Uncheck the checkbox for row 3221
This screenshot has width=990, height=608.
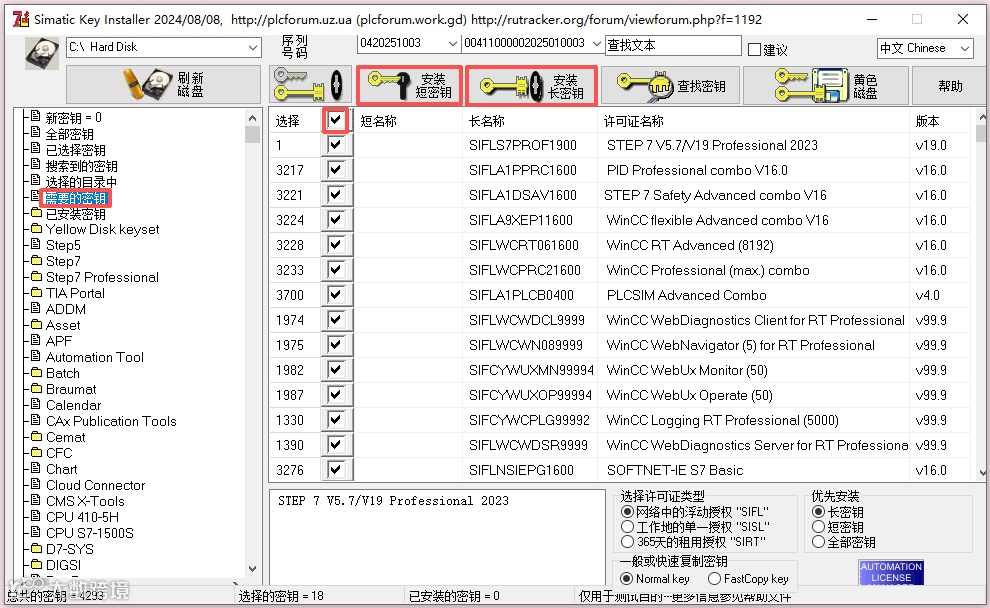tap(336, 195)
